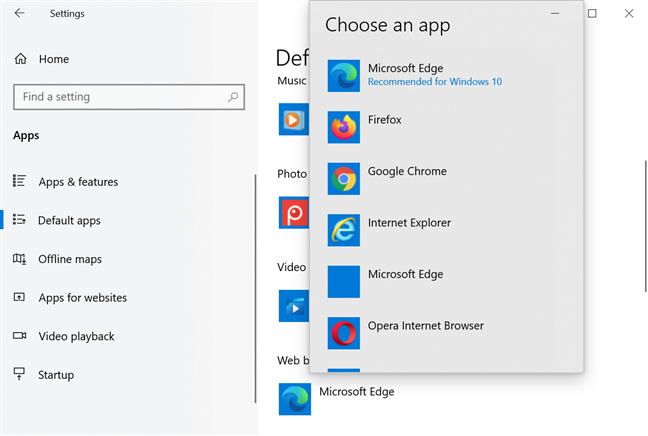Screen dimensions: 648x436
Task: Go to Apps for websites
Action: [82, 298]
